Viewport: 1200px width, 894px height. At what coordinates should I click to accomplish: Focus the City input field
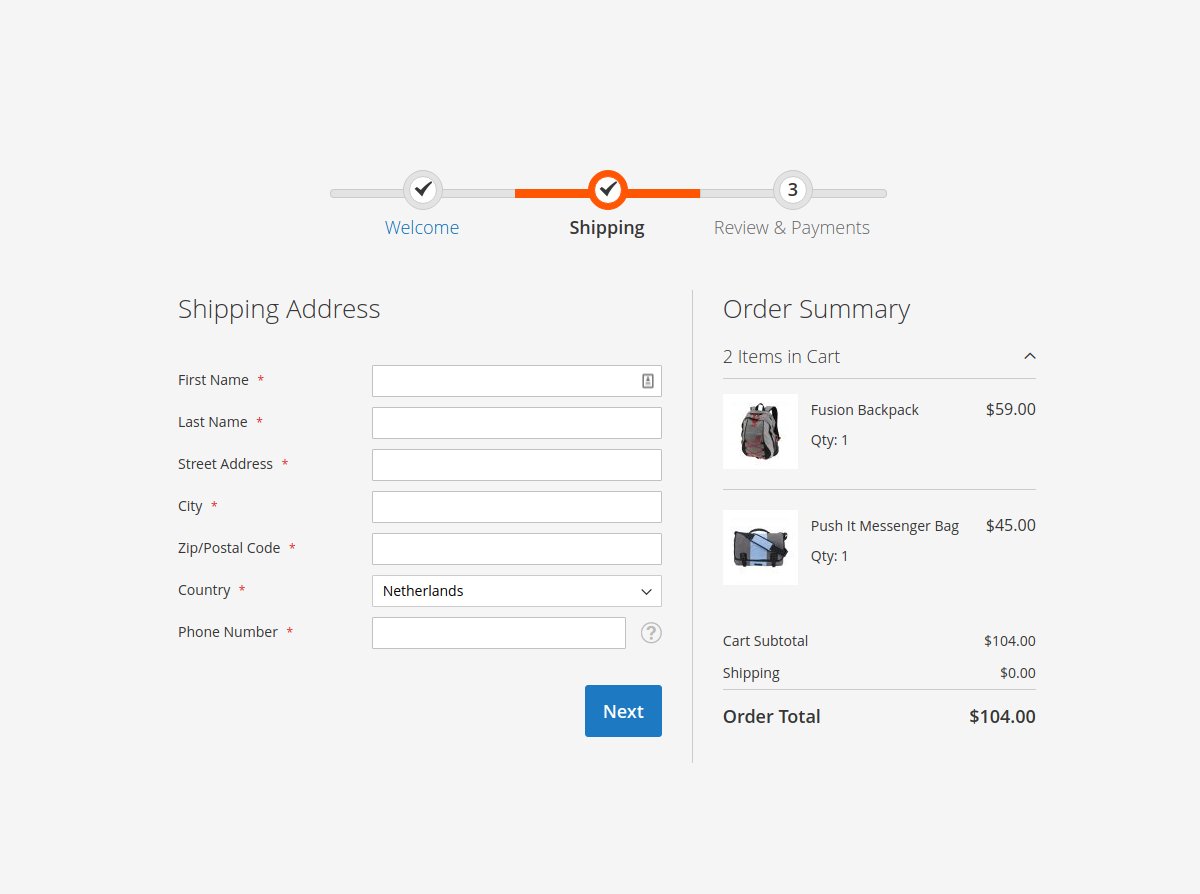[516, 506]
